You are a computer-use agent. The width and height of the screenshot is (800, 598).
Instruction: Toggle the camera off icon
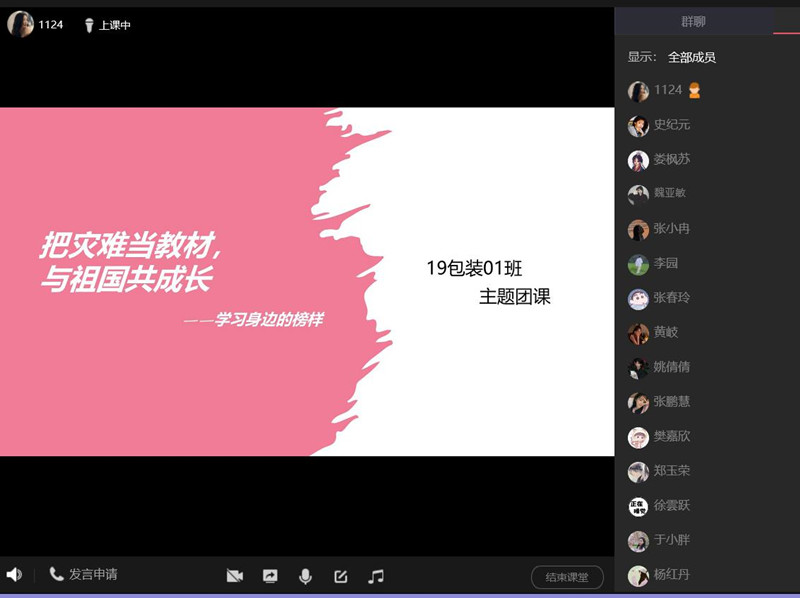click(235, 576)
